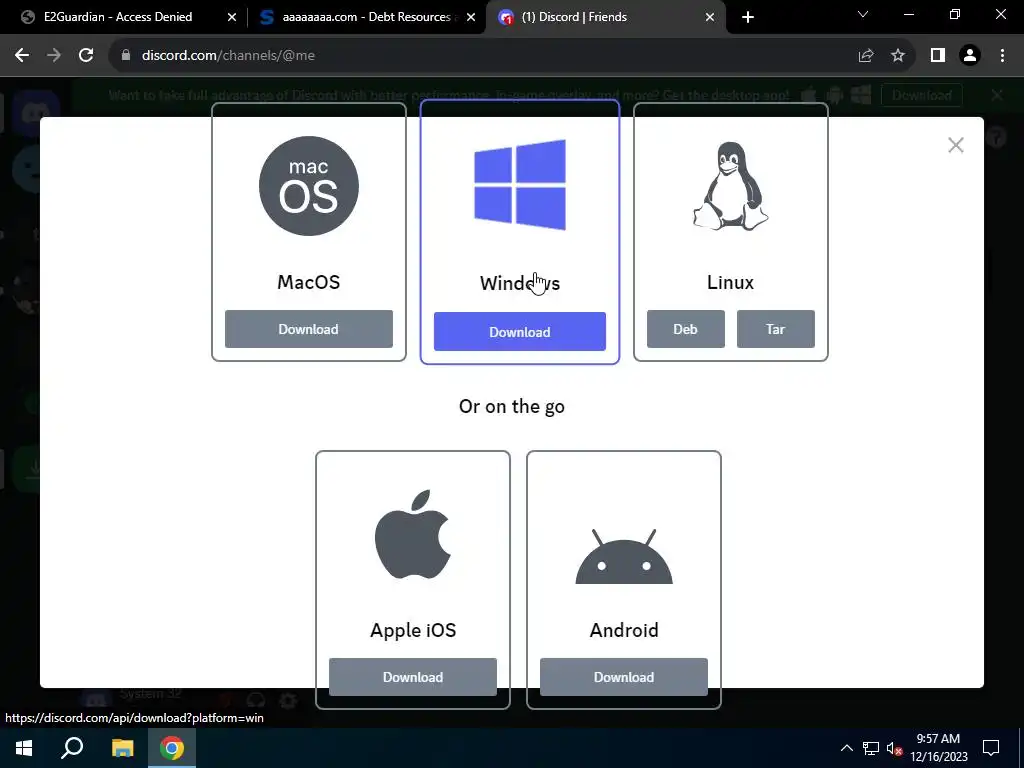
Task: Close the E2Guardian tab
Action: click(x=232, y=17)
